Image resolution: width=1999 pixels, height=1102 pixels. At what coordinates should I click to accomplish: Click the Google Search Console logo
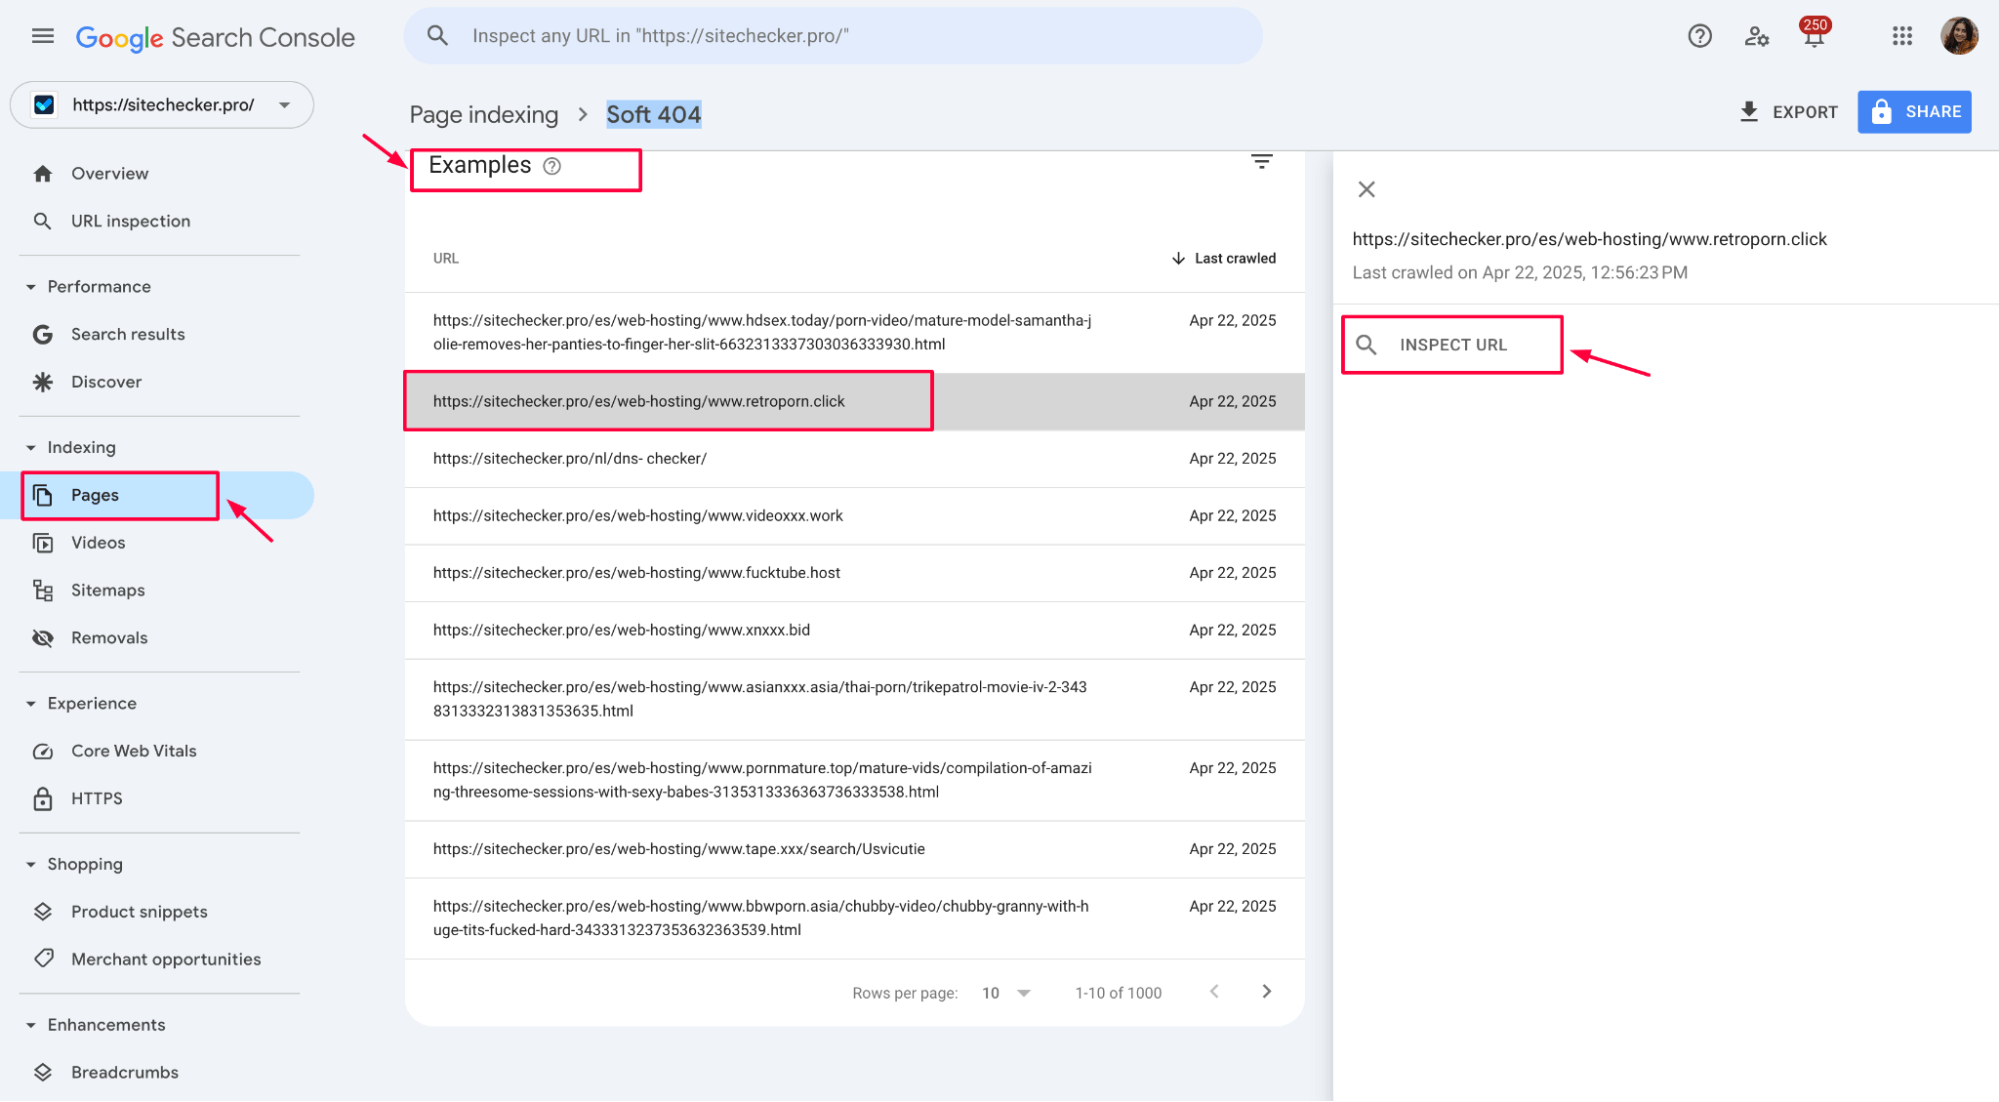(x=215, y=38)
